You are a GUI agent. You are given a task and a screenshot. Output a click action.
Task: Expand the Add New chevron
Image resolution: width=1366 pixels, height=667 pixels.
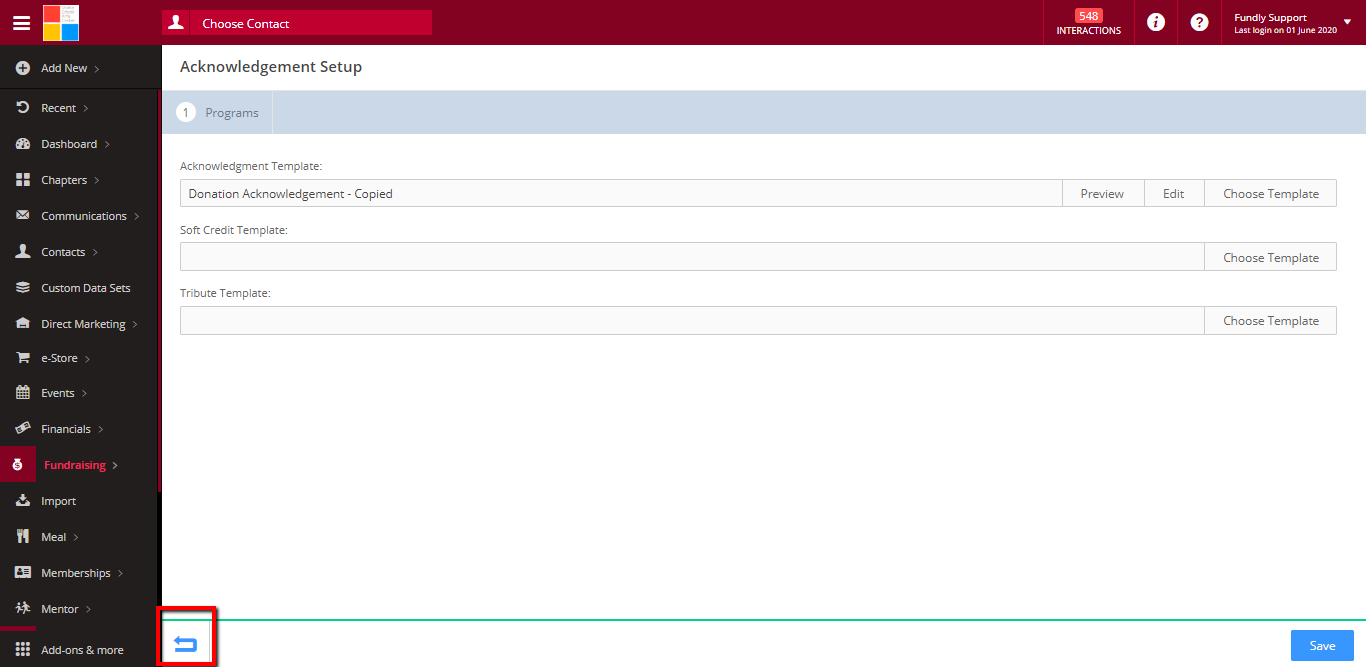click(97, 69)
